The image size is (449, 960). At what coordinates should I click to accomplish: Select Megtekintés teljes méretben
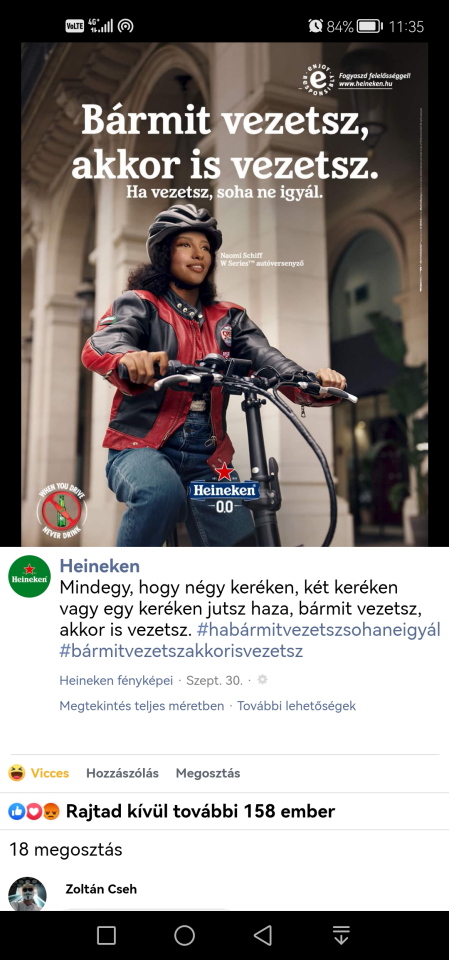point(141,706)
